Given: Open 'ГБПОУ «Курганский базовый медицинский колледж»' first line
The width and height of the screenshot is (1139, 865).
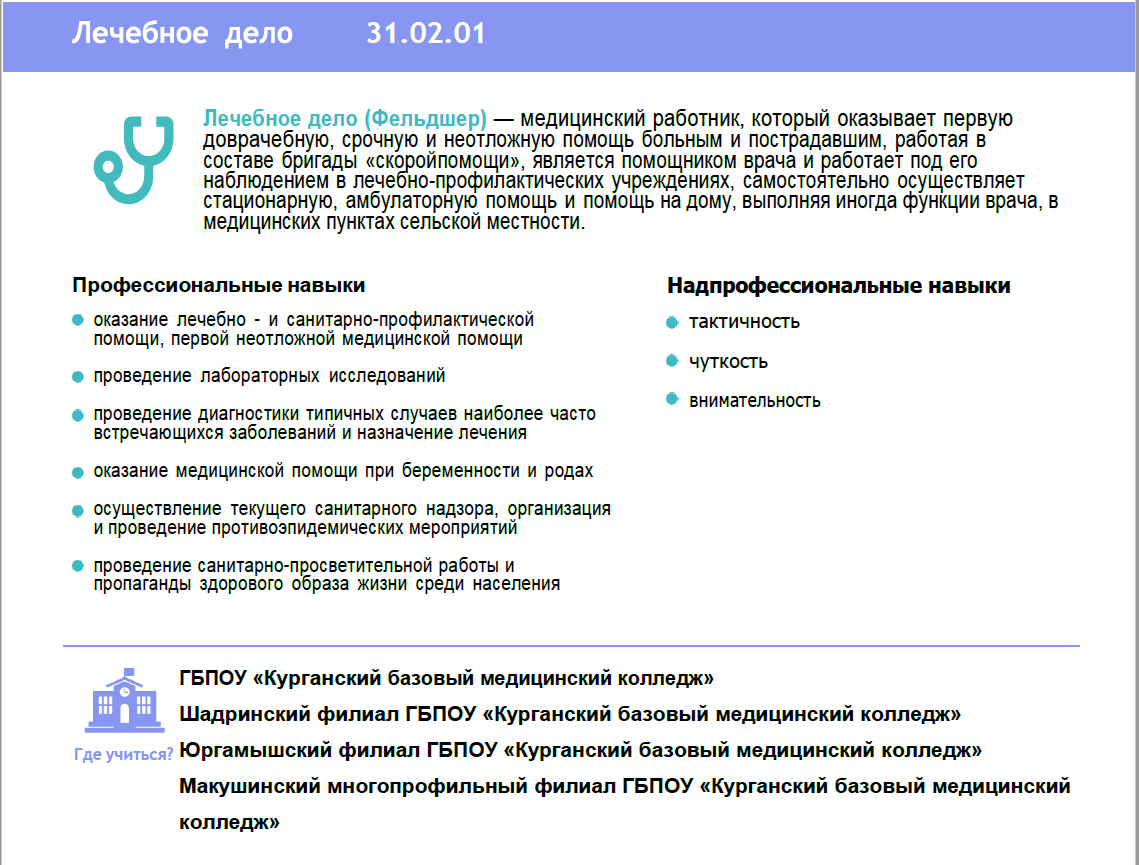Looking at the screenshot, I should (x=447, y=678).
